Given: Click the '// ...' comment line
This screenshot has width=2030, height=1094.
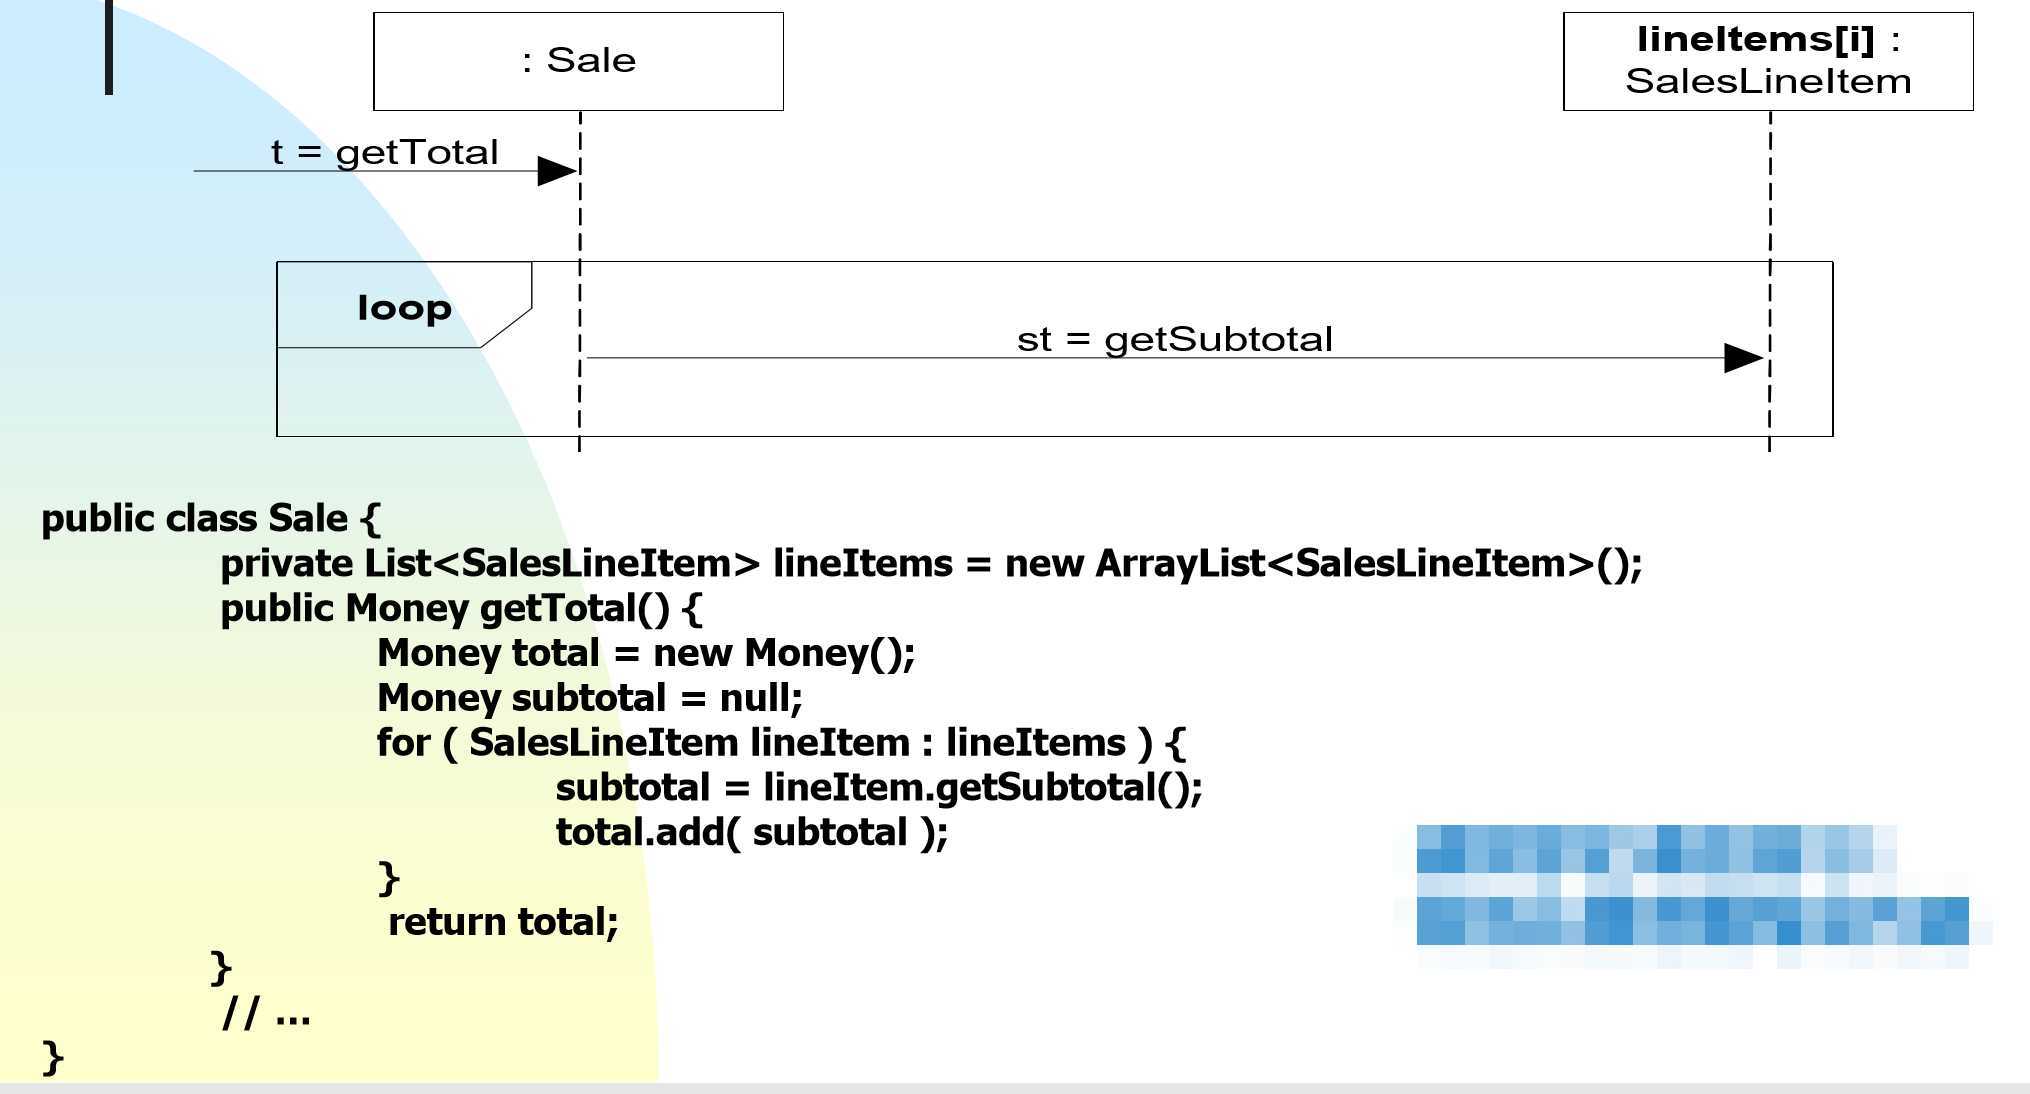Looking at the screenshot, I should [x=266, y=1014].
